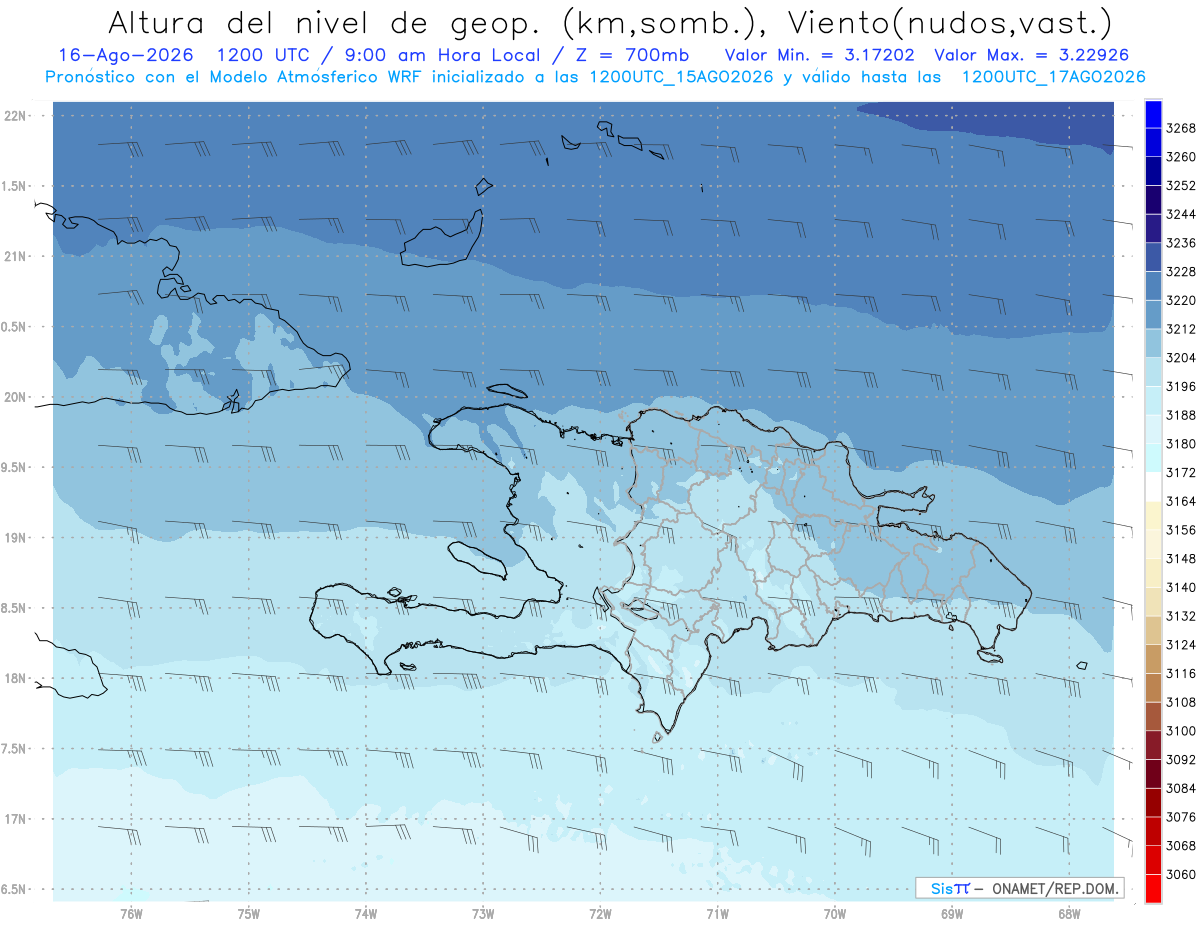Click the '3268' legend value
The image size is (1200, 927).
coord(1181,129)
